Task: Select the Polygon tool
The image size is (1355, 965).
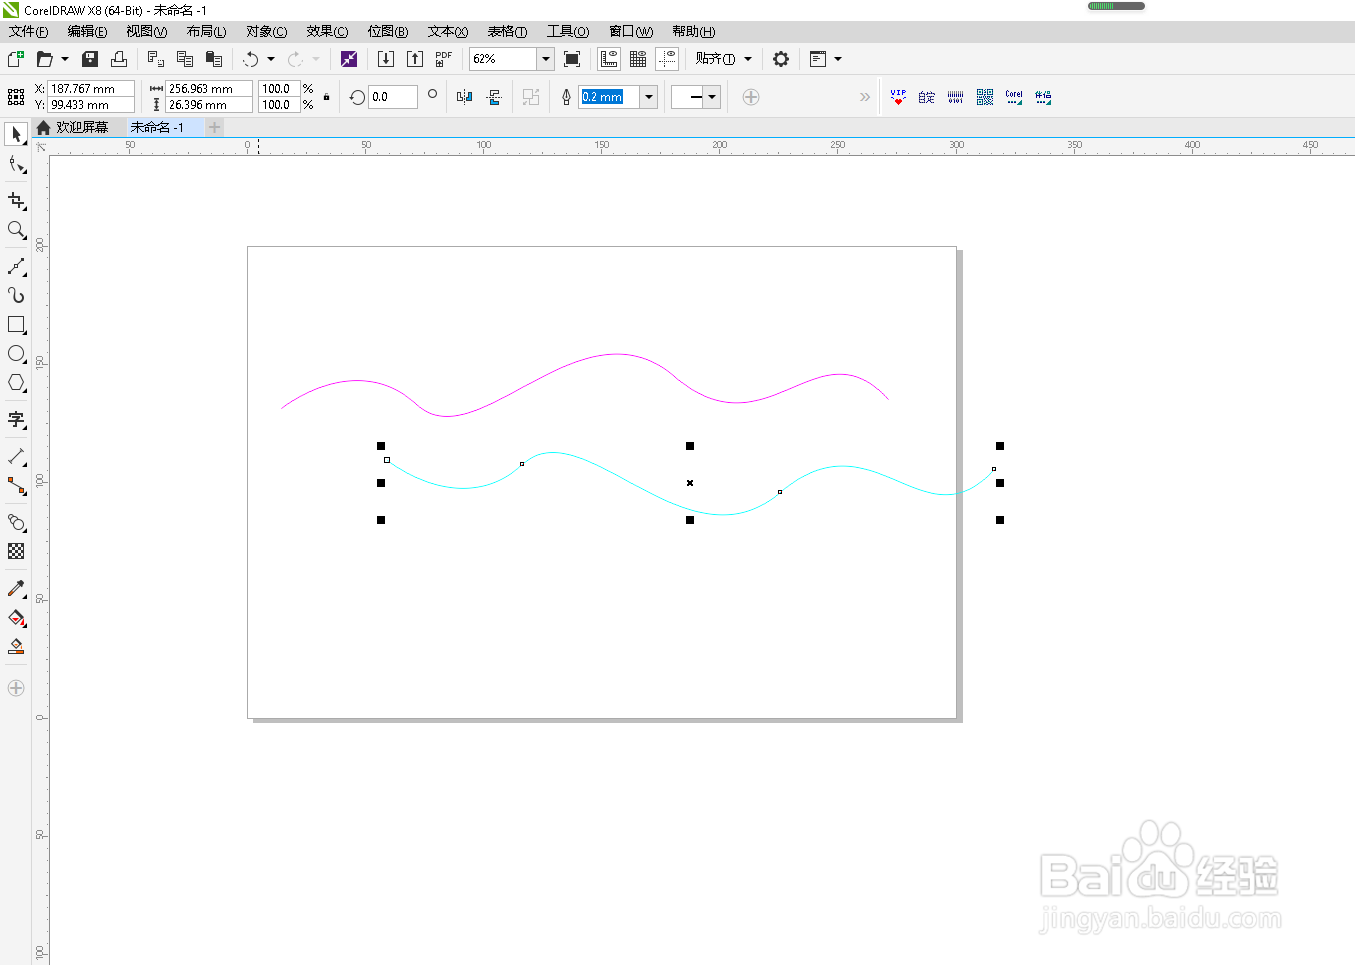Action: (x=16, y=383)
